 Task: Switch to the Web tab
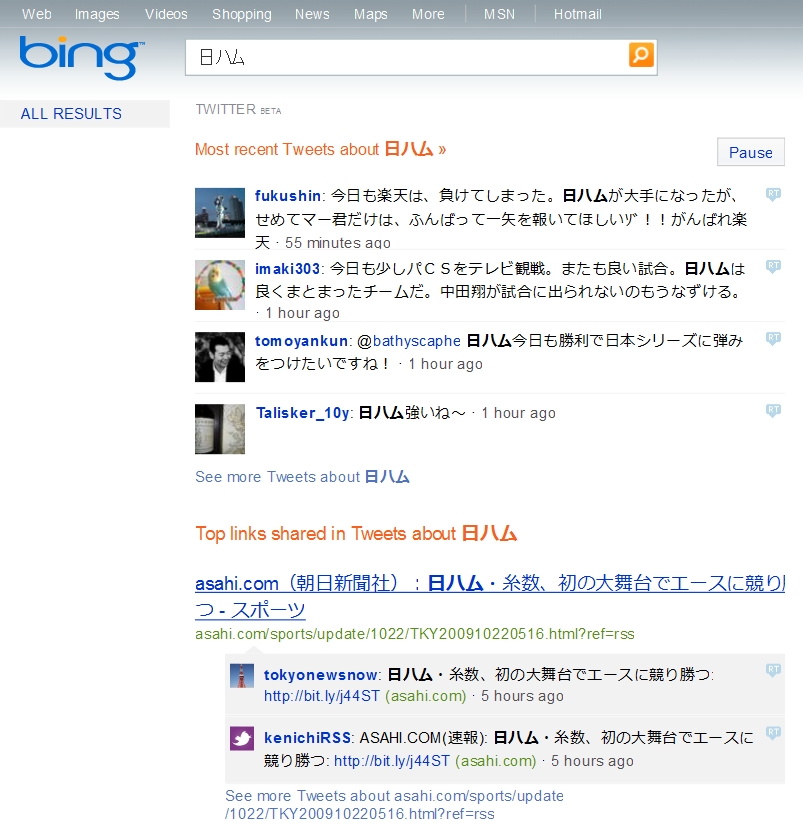click(37, 14)
